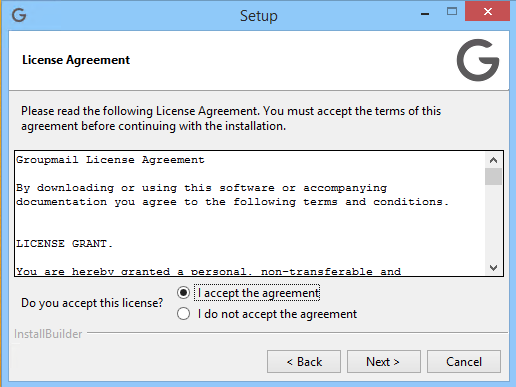Click the Setup title bar text
This screenshot has height=387, width=516.
tap(259, 16)
